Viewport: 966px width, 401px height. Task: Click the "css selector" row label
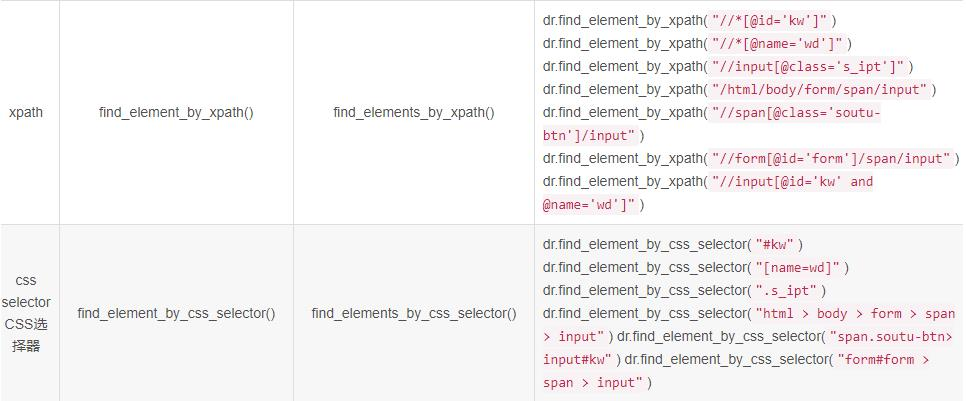coord(26,291)
